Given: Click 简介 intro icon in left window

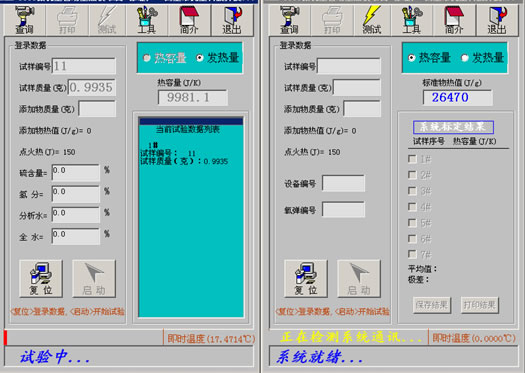Looking at the screenshot, I should 189,20.
